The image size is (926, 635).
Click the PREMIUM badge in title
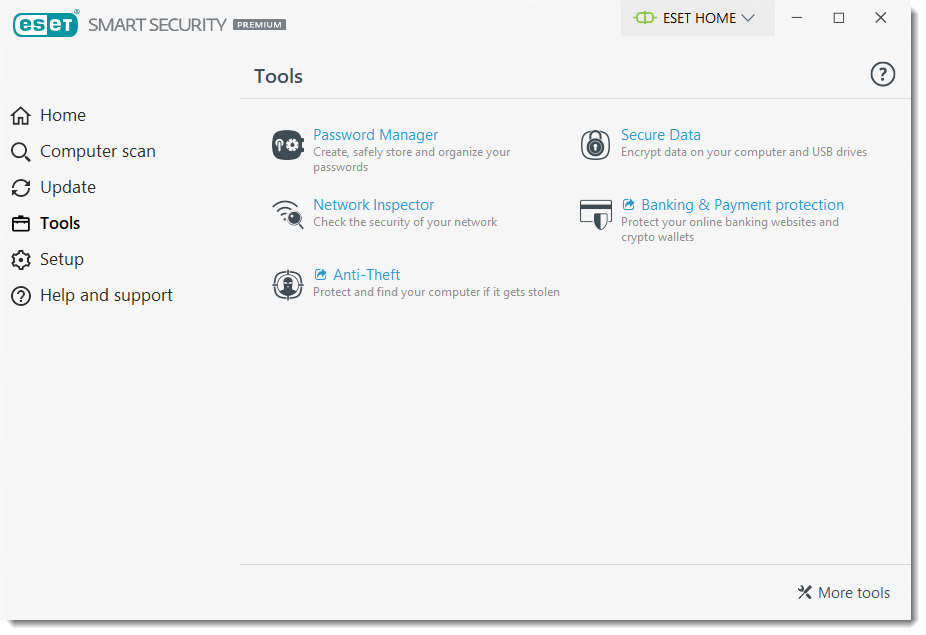(x=259, y=25)
